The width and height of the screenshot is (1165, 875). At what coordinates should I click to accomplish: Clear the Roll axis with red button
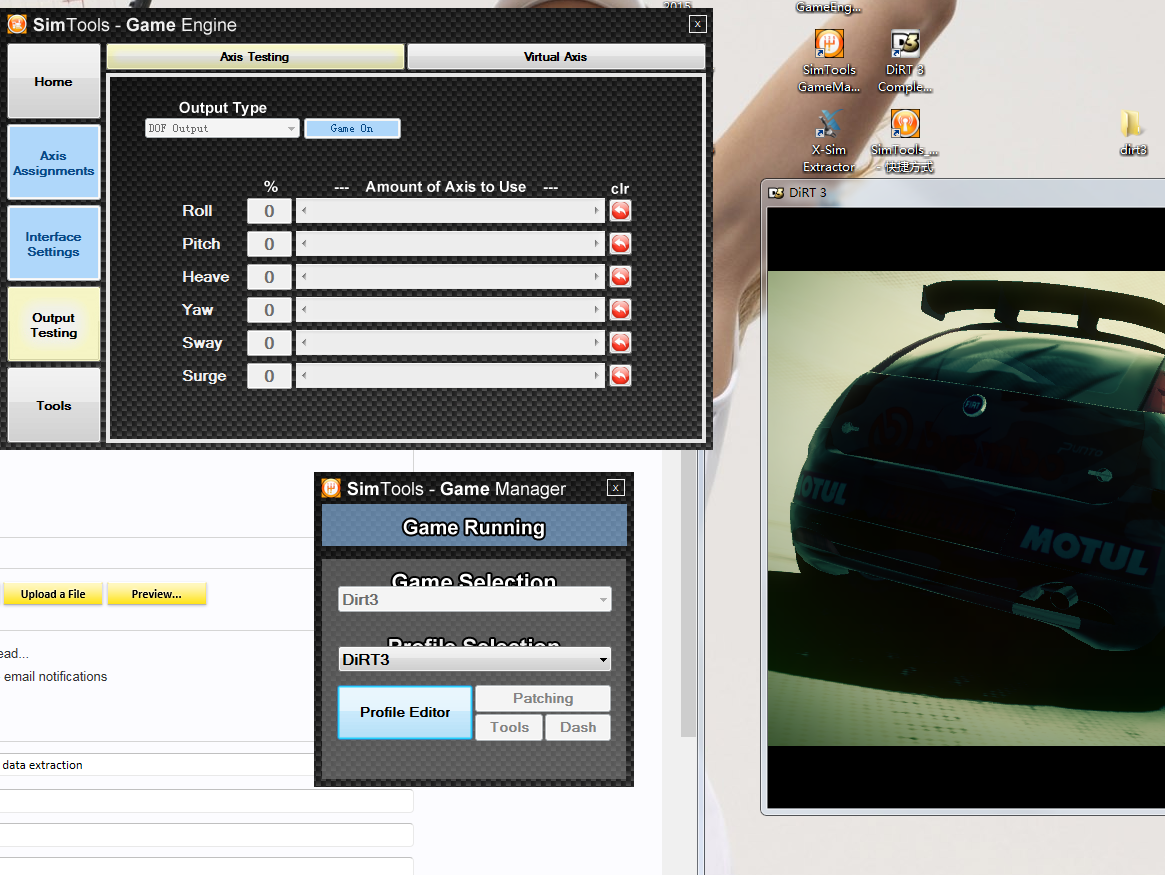pyautogui.click(x=620, y=211)
